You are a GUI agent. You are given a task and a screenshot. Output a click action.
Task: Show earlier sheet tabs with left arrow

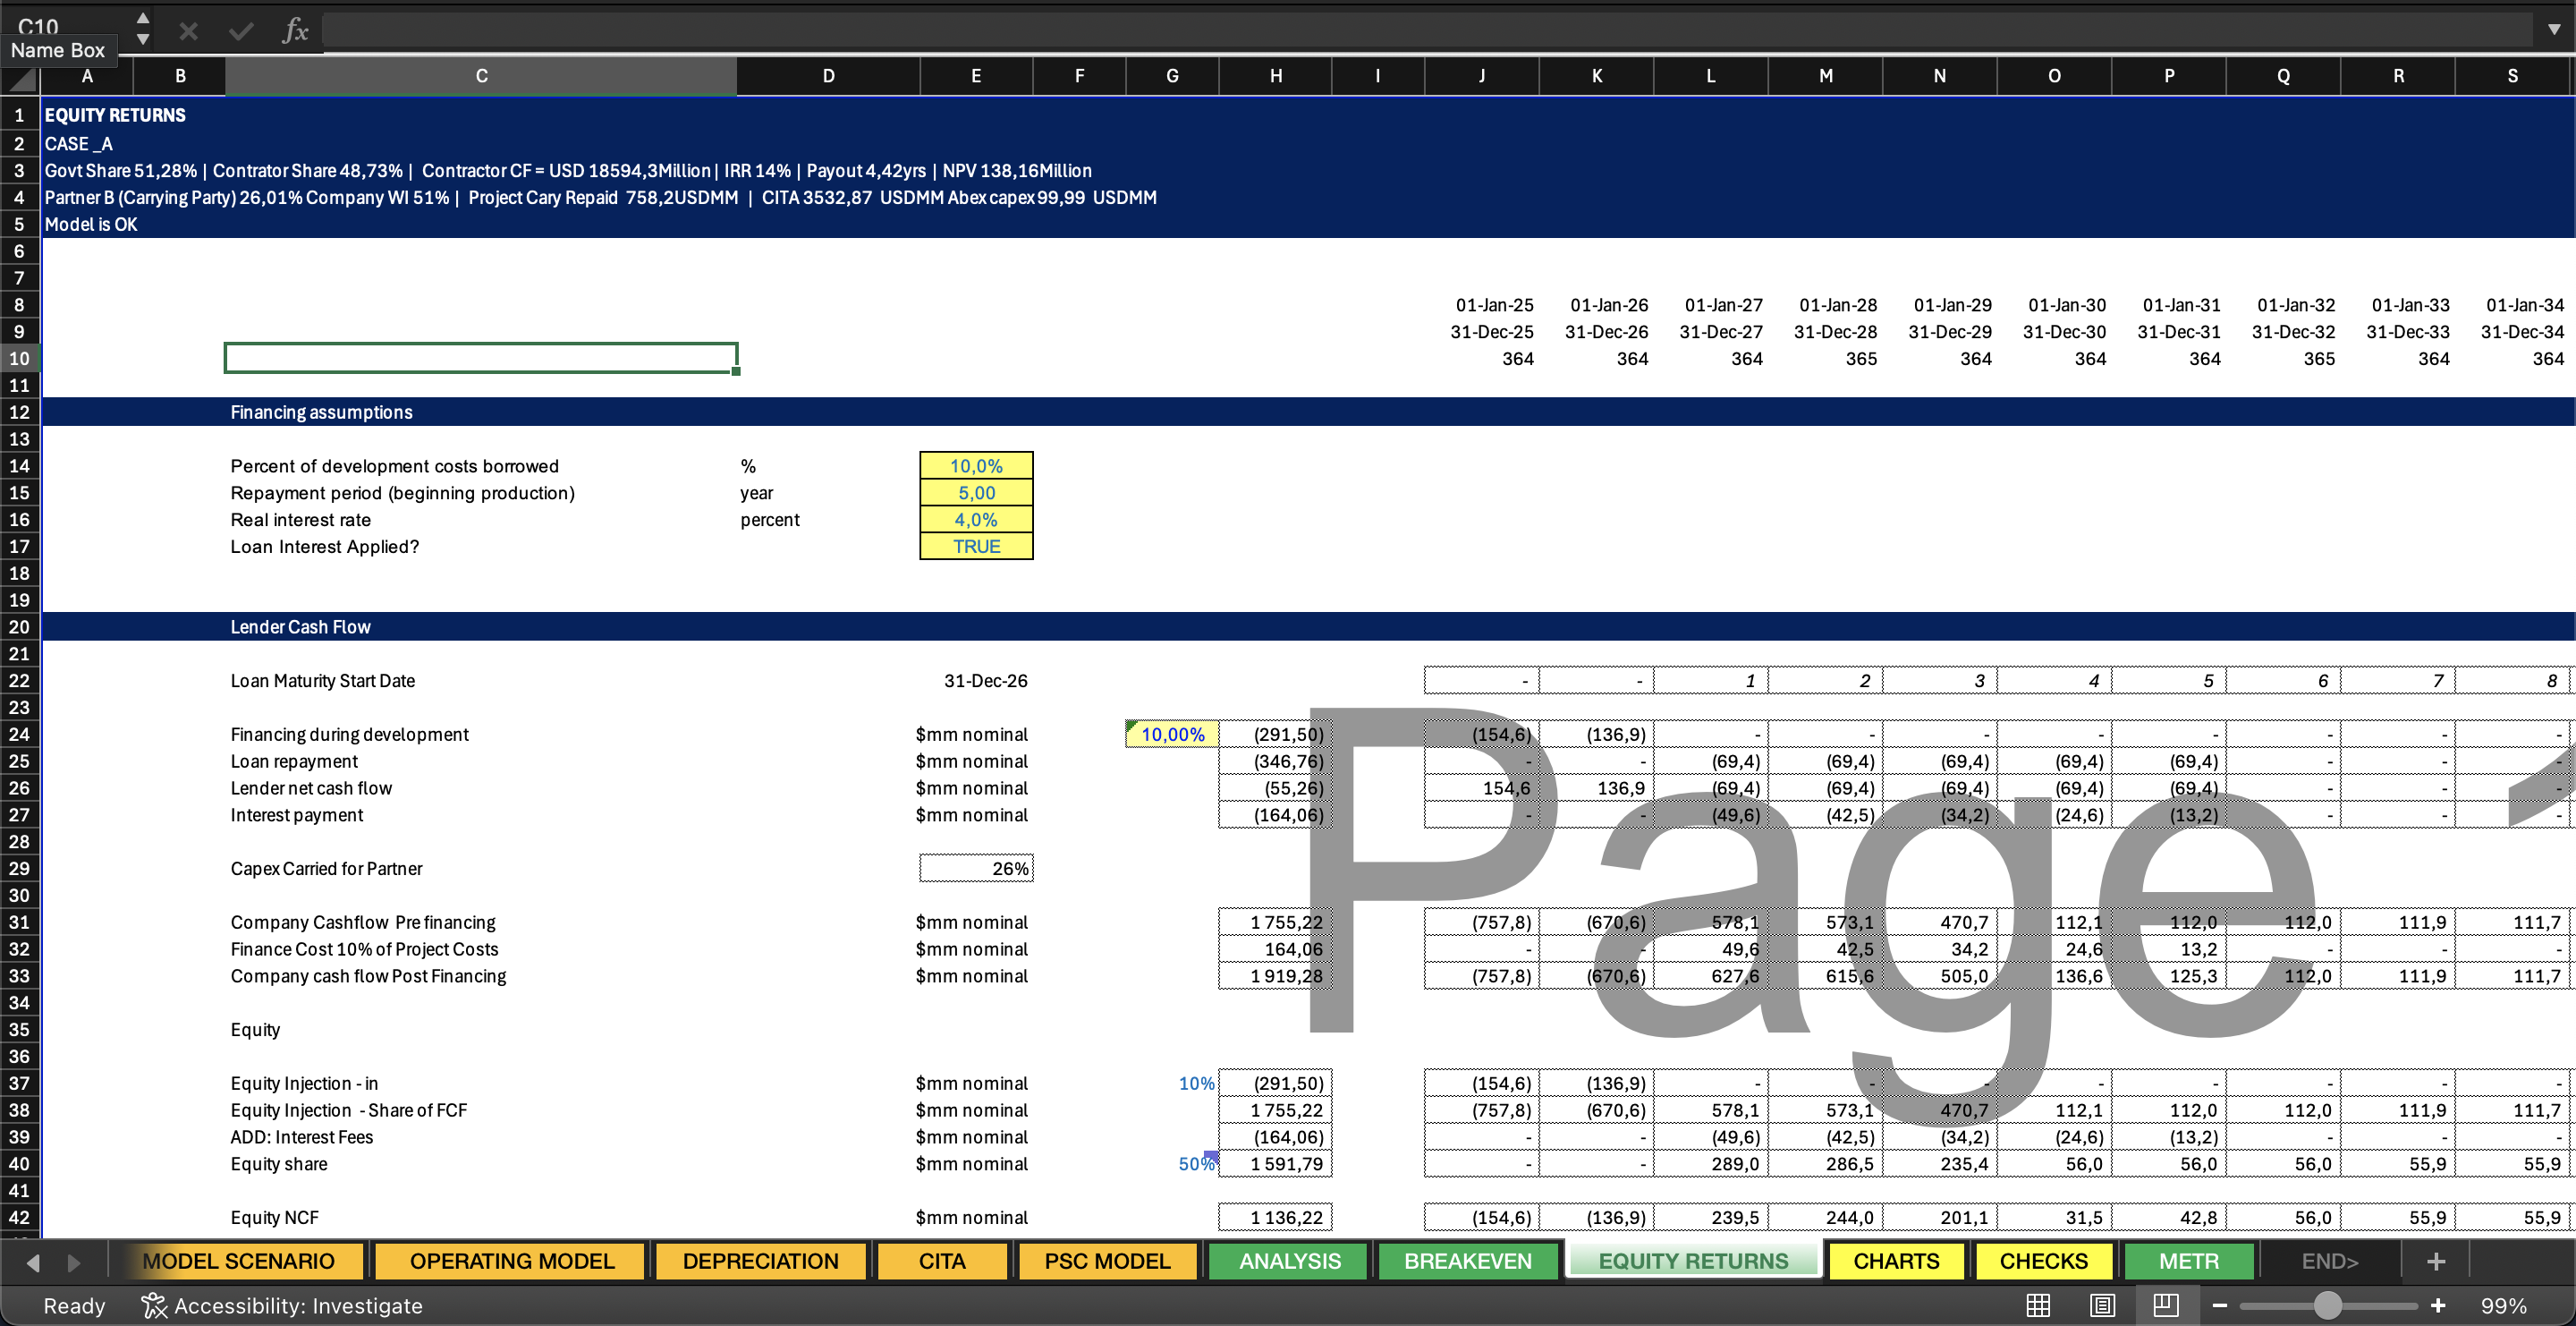(33, 1263)
